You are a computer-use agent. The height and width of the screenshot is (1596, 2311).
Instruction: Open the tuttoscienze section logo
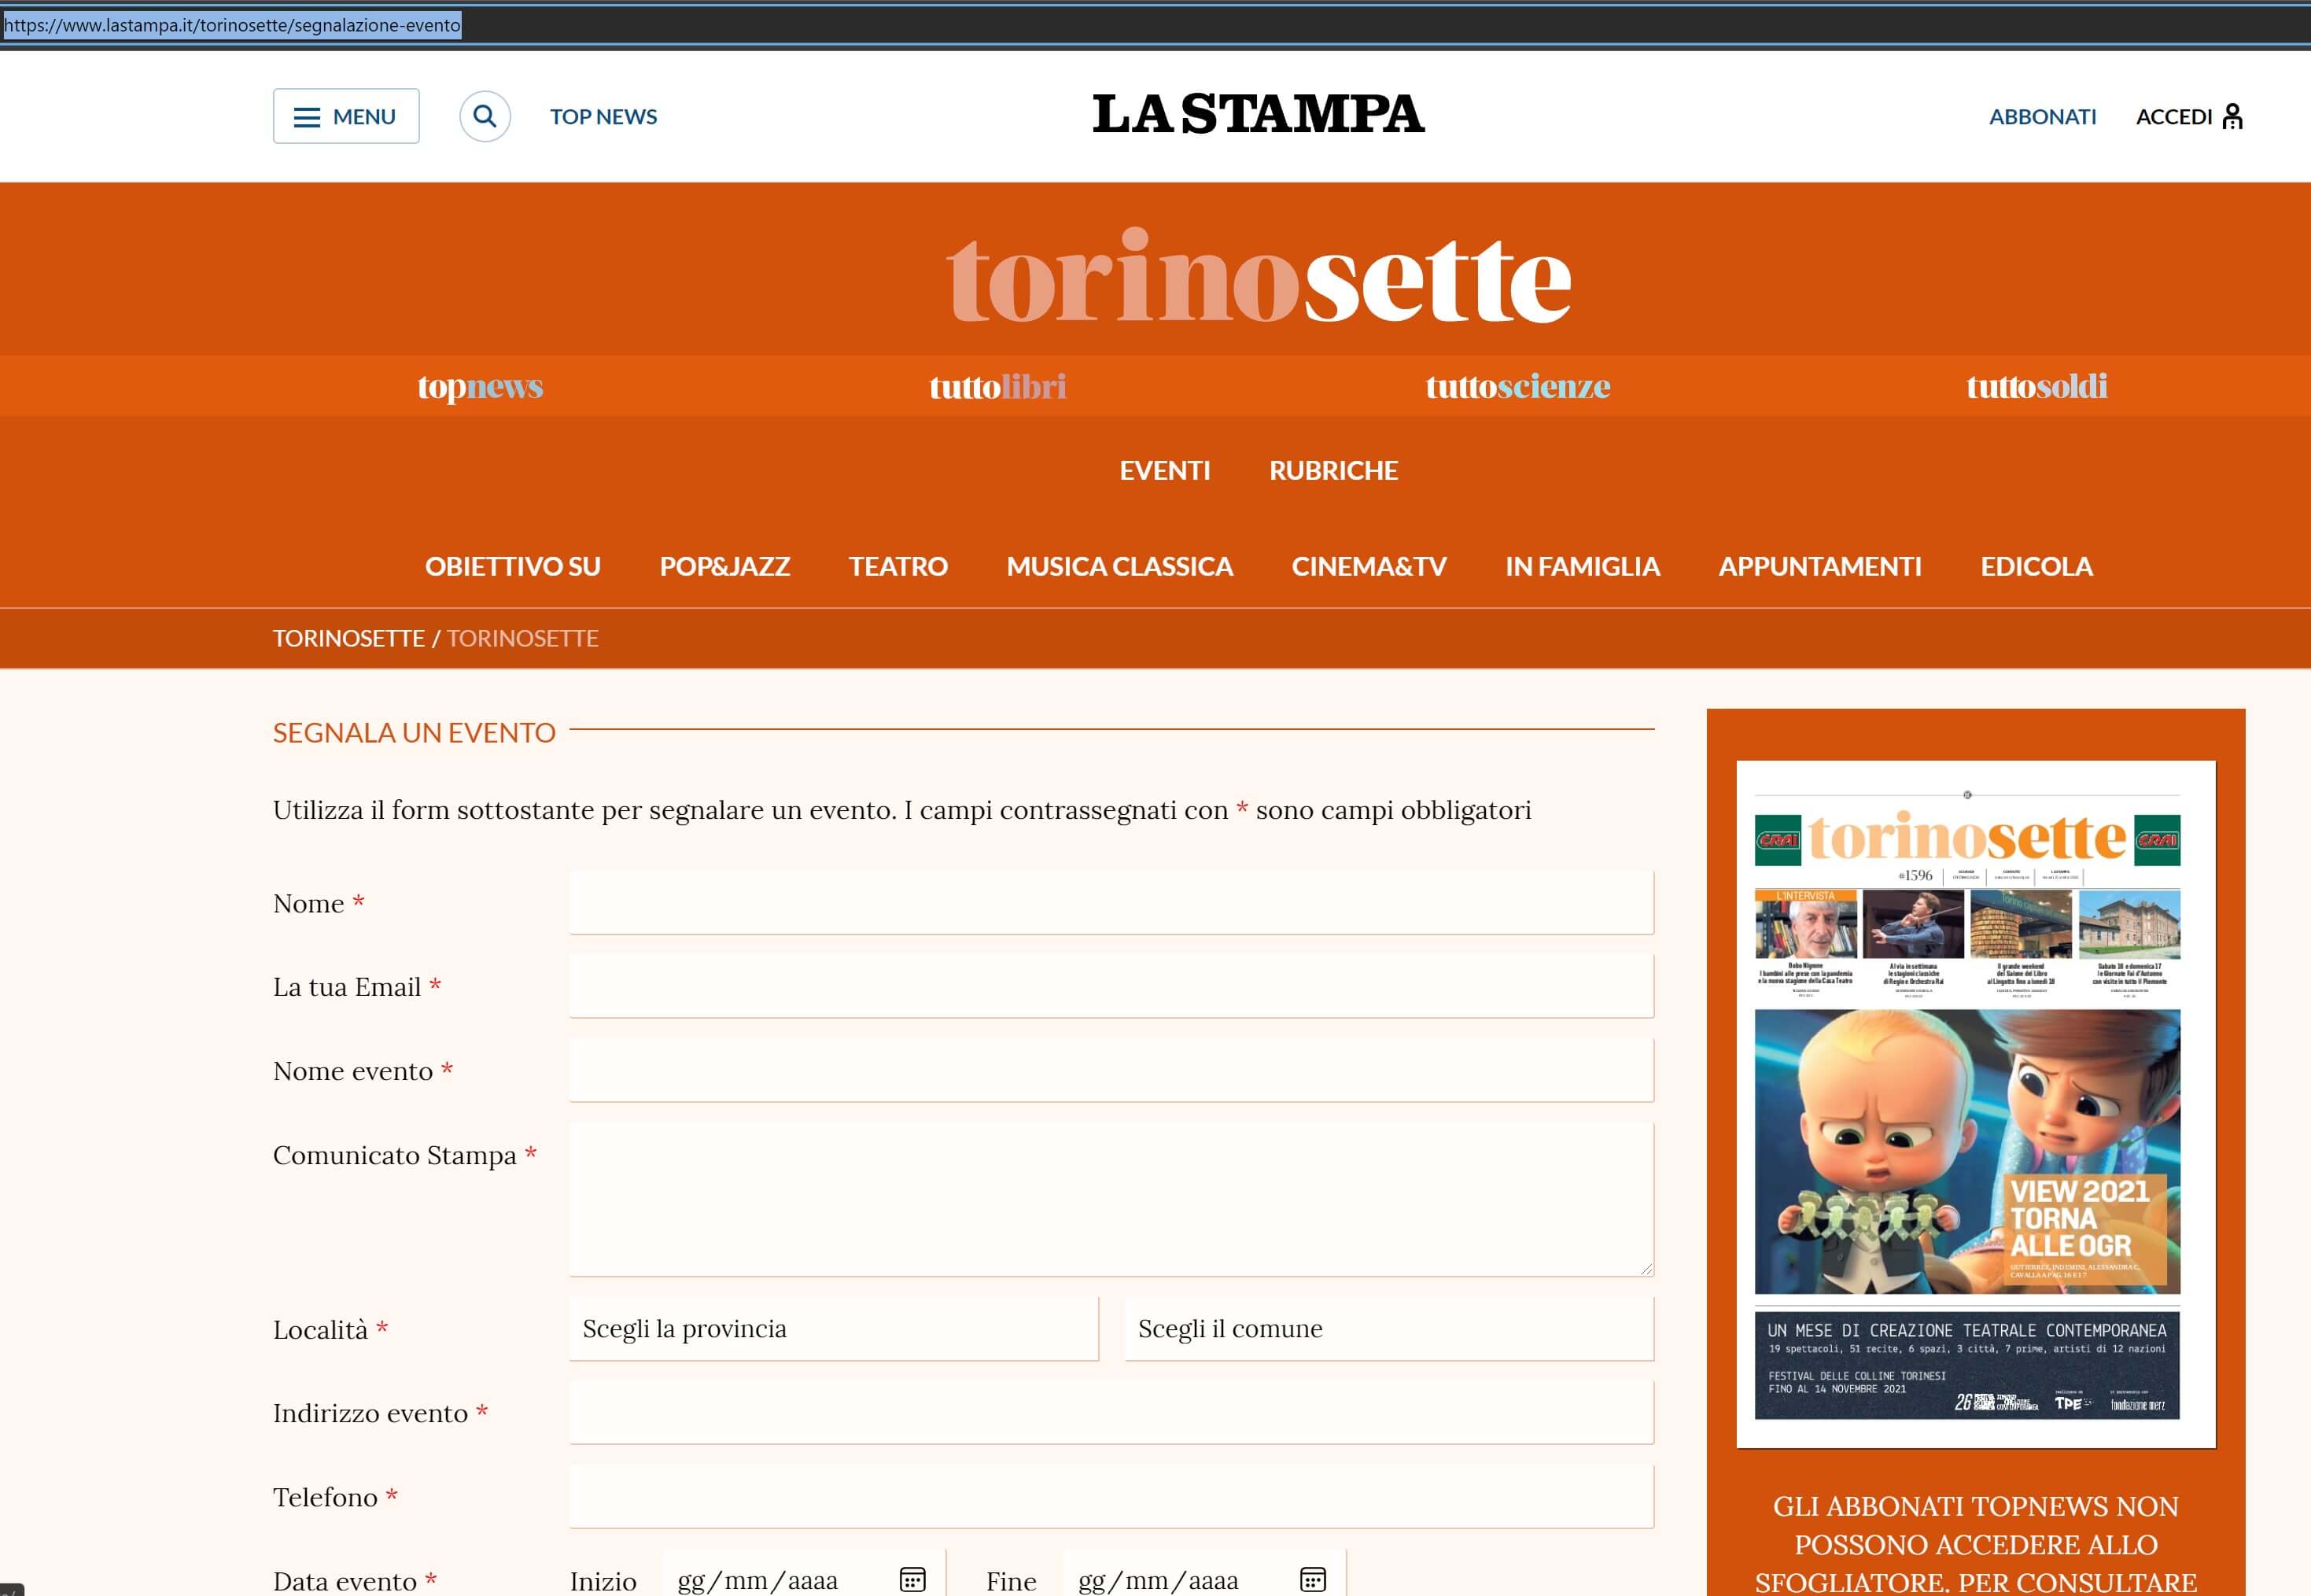point(1517,386)
